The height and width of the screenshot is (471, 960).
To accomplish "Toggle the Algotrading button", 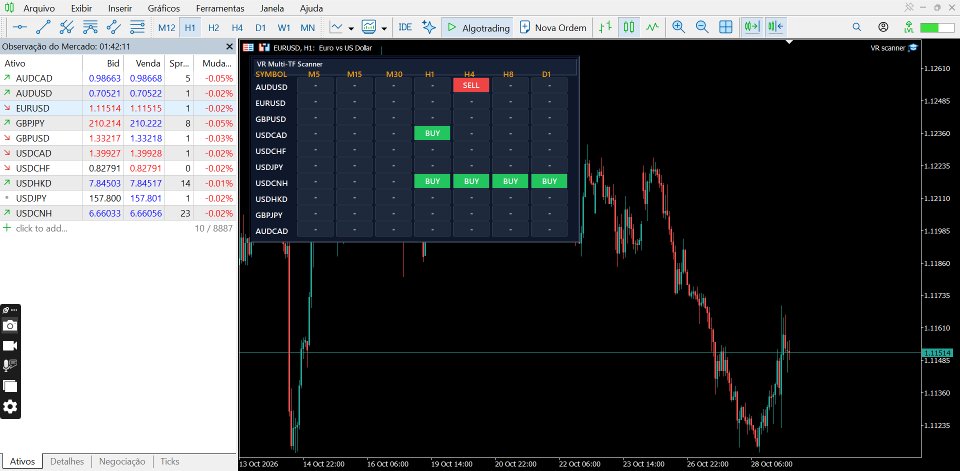I will pyautogui.click(x=478, y=27).
